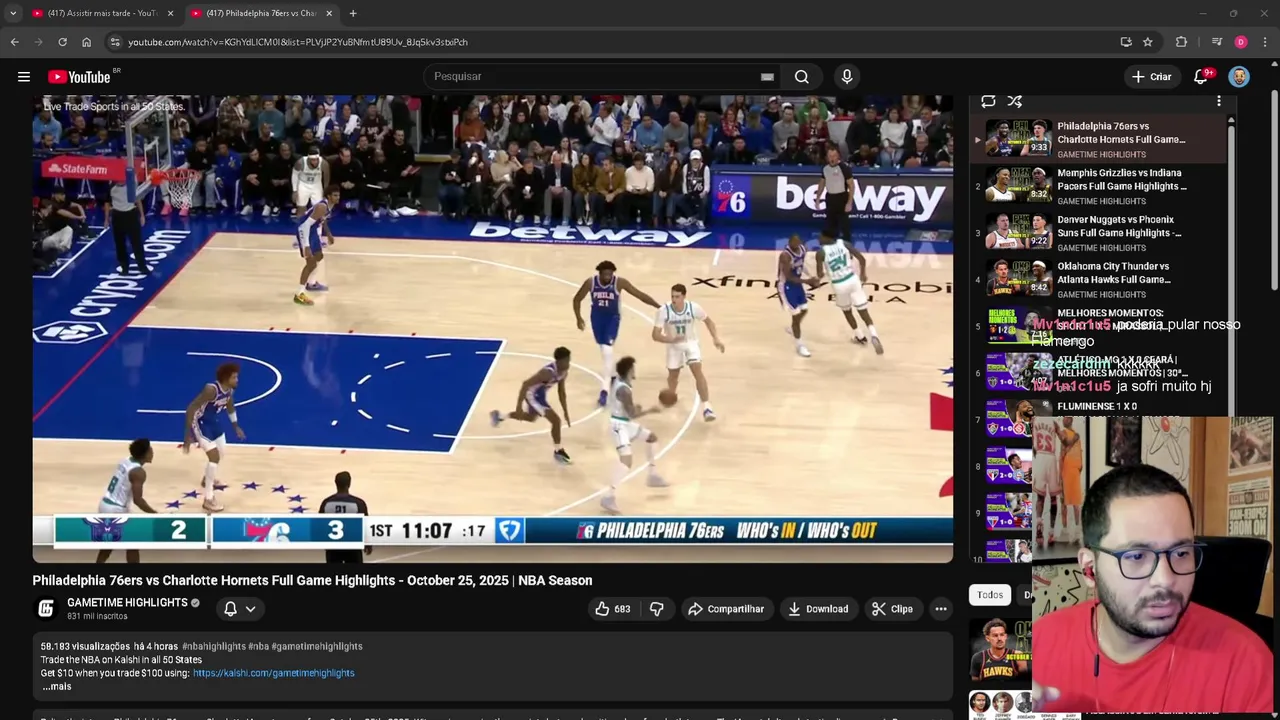This screenshot has width=1280, height=720.
Task: Open the YouTube hamburger guide menu
Action: tap(24, 76)
